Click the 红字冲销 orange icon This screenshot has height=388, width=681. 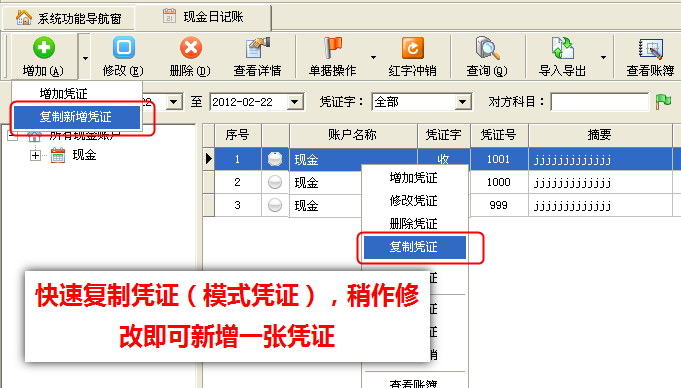pyautogui.click(x=413, y=48)
